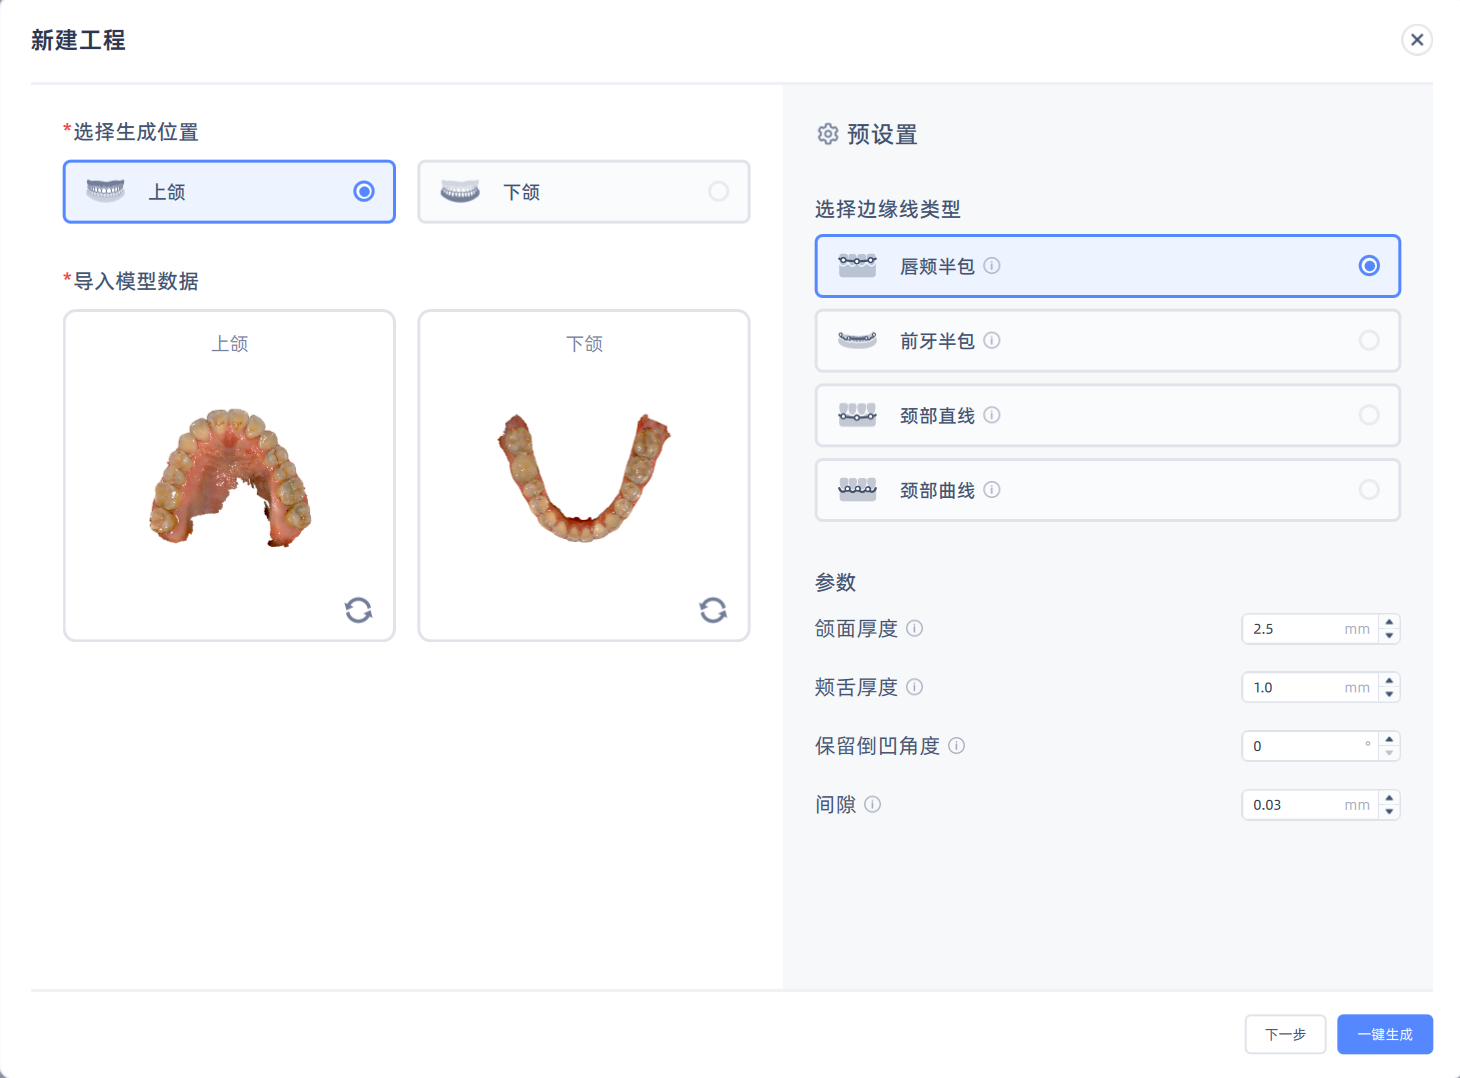Click the 参数 section heading
The height and width of the screenshot is (1078, 1460).
point(836,582)
